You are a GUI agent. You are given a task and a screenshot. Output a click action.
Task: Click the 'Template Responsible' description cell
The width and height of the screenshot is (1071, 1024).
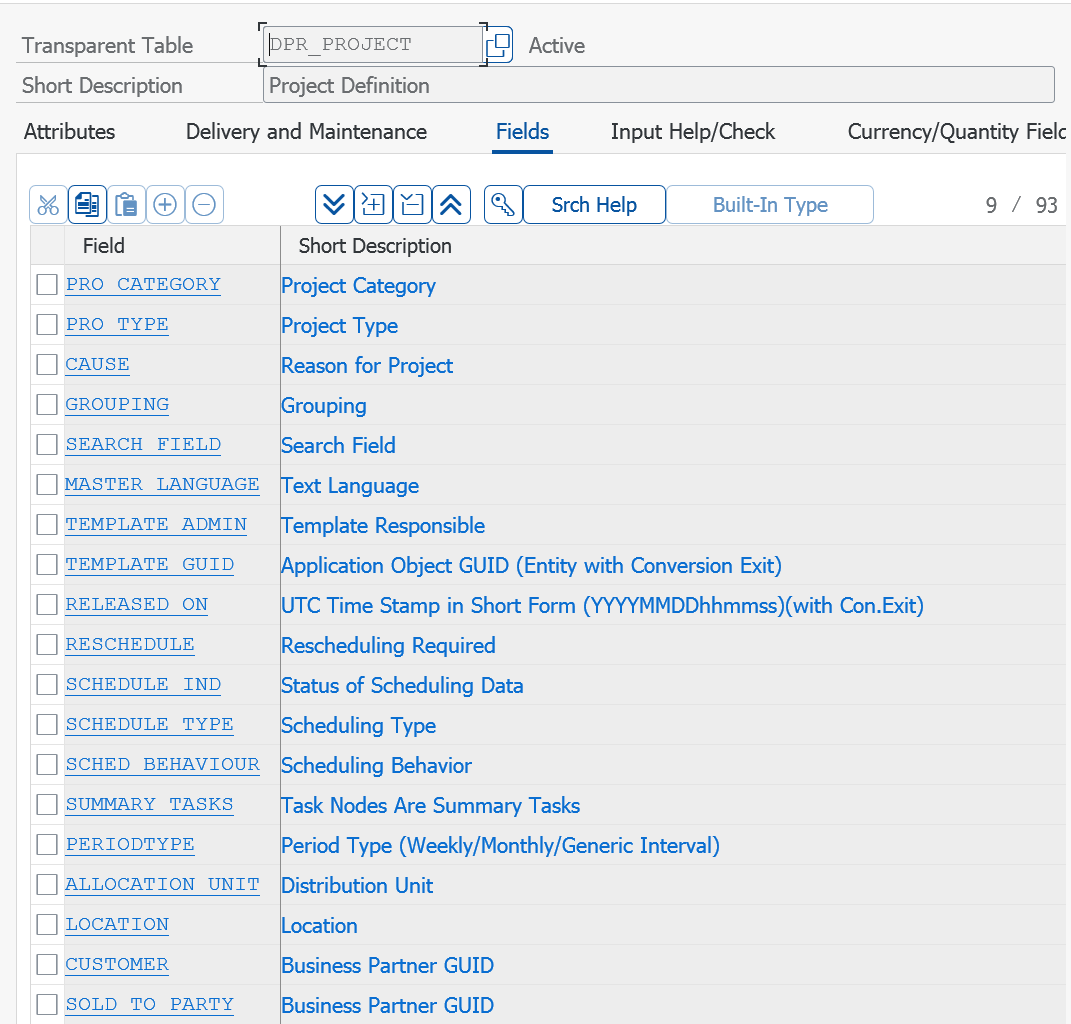click(x=382, y=525)
